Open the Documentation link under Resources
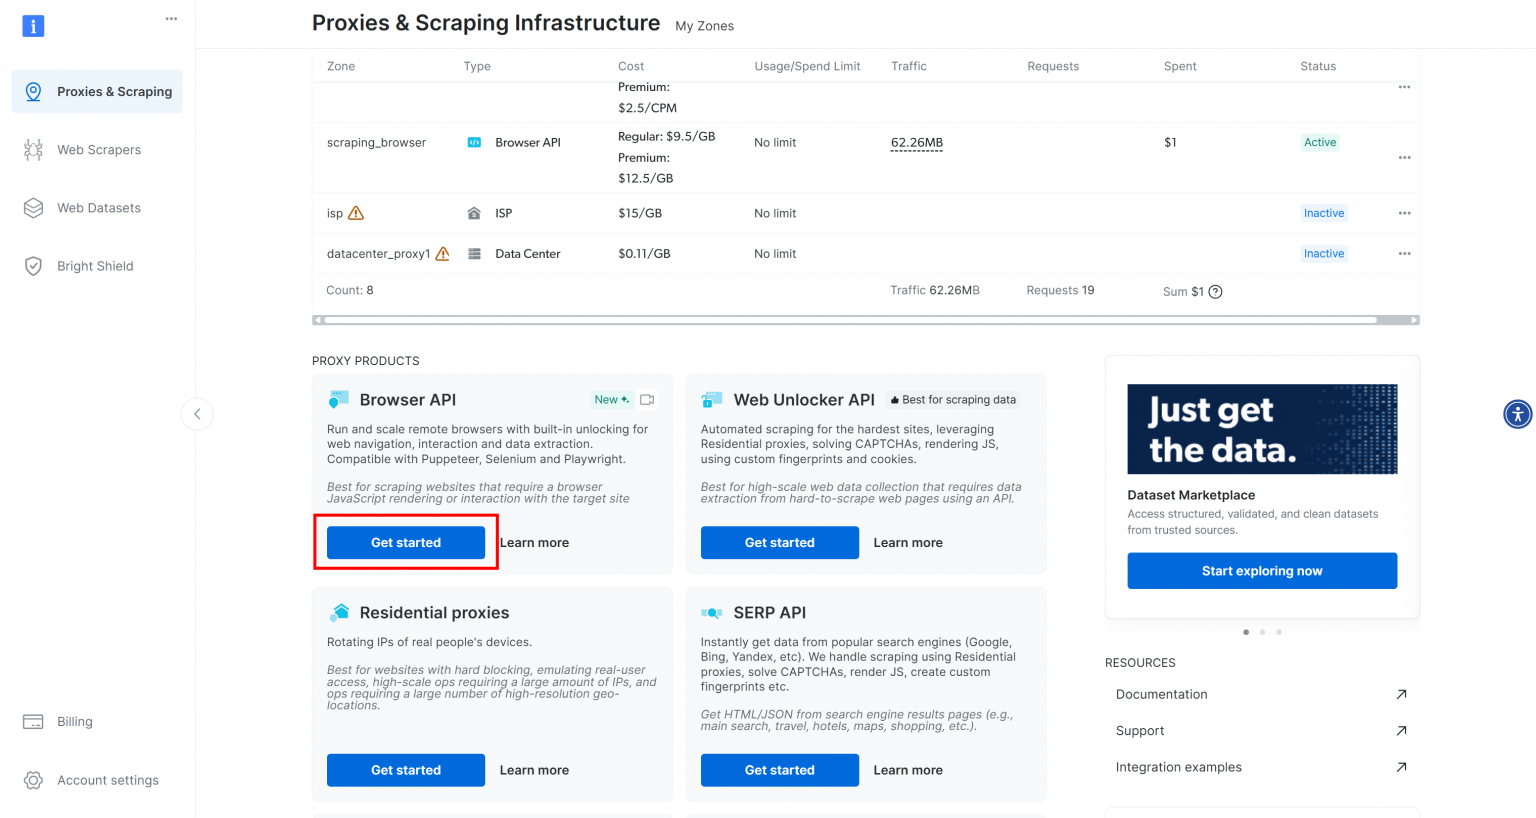 click(x=1161, y=694)
